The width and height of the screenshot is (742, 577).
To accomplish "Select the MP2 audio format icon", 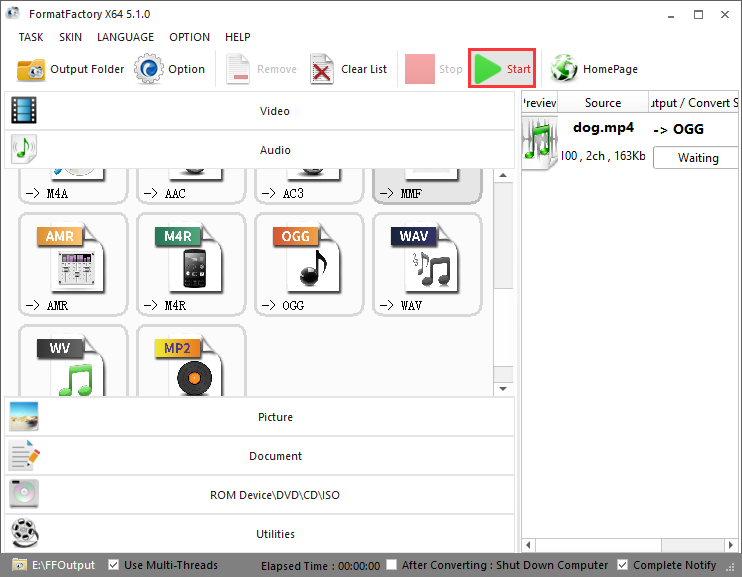I will (x=191, y=361).
